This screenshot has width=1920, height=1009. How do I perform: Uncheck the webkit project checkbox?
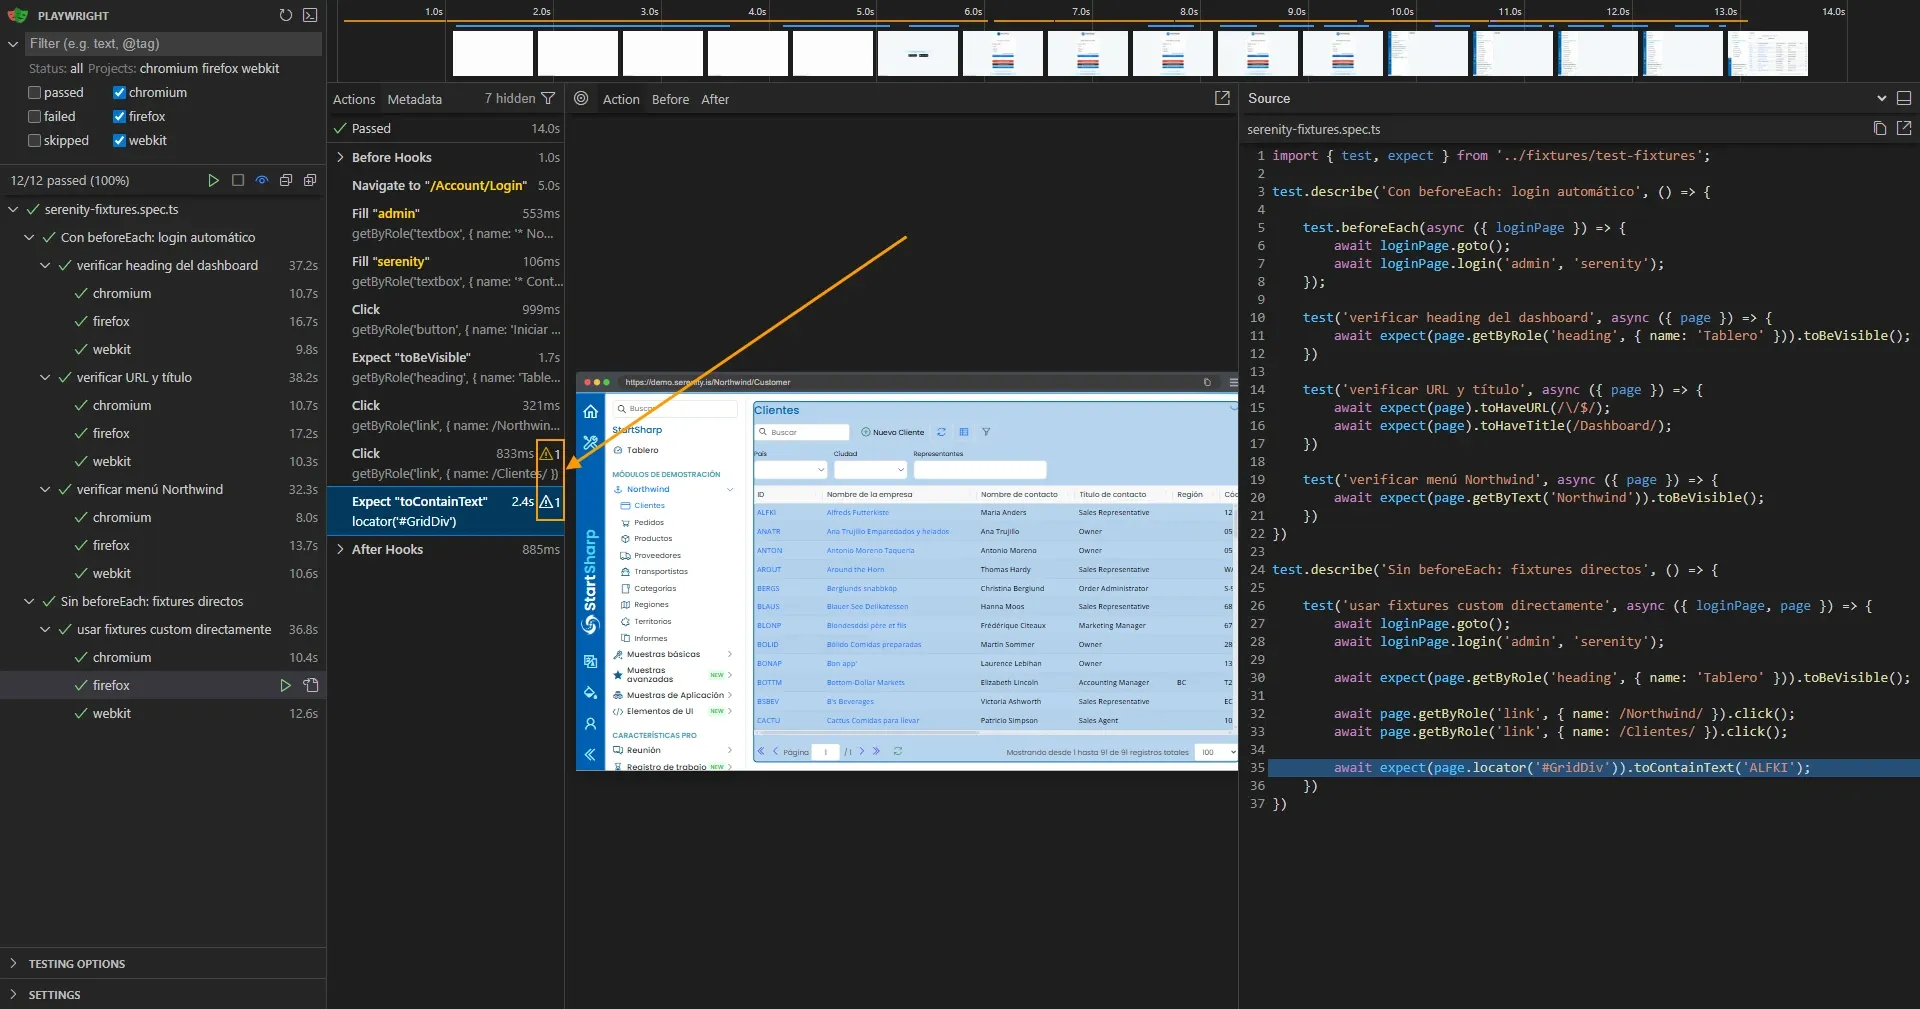click(119, 140)
